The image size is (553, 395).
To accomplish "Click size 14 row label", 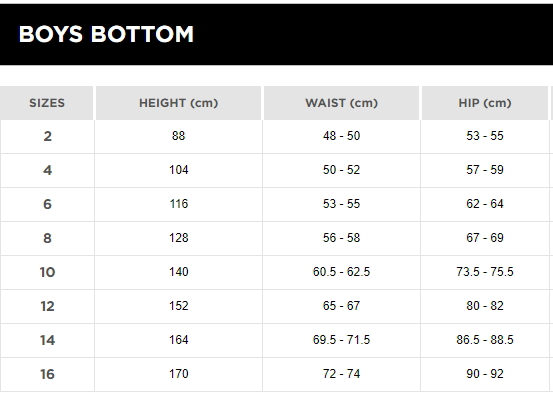I will click(x=48, y=340).
